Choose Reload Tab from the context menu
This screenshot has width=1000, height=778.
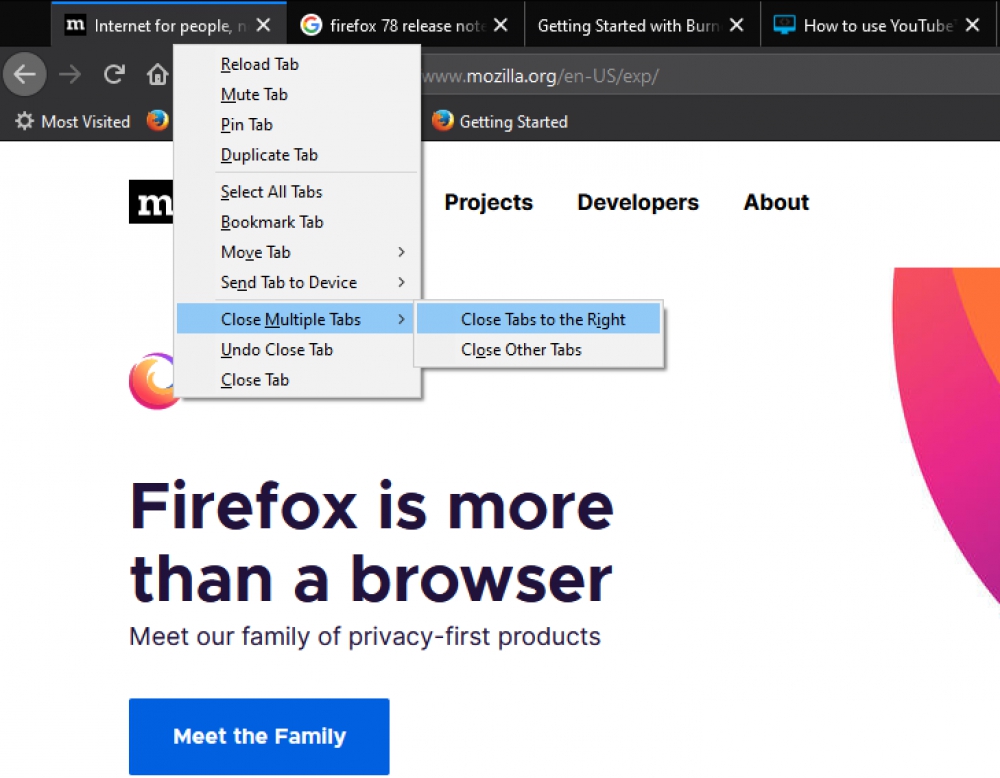pyautogui.click(x=297, y=64)
